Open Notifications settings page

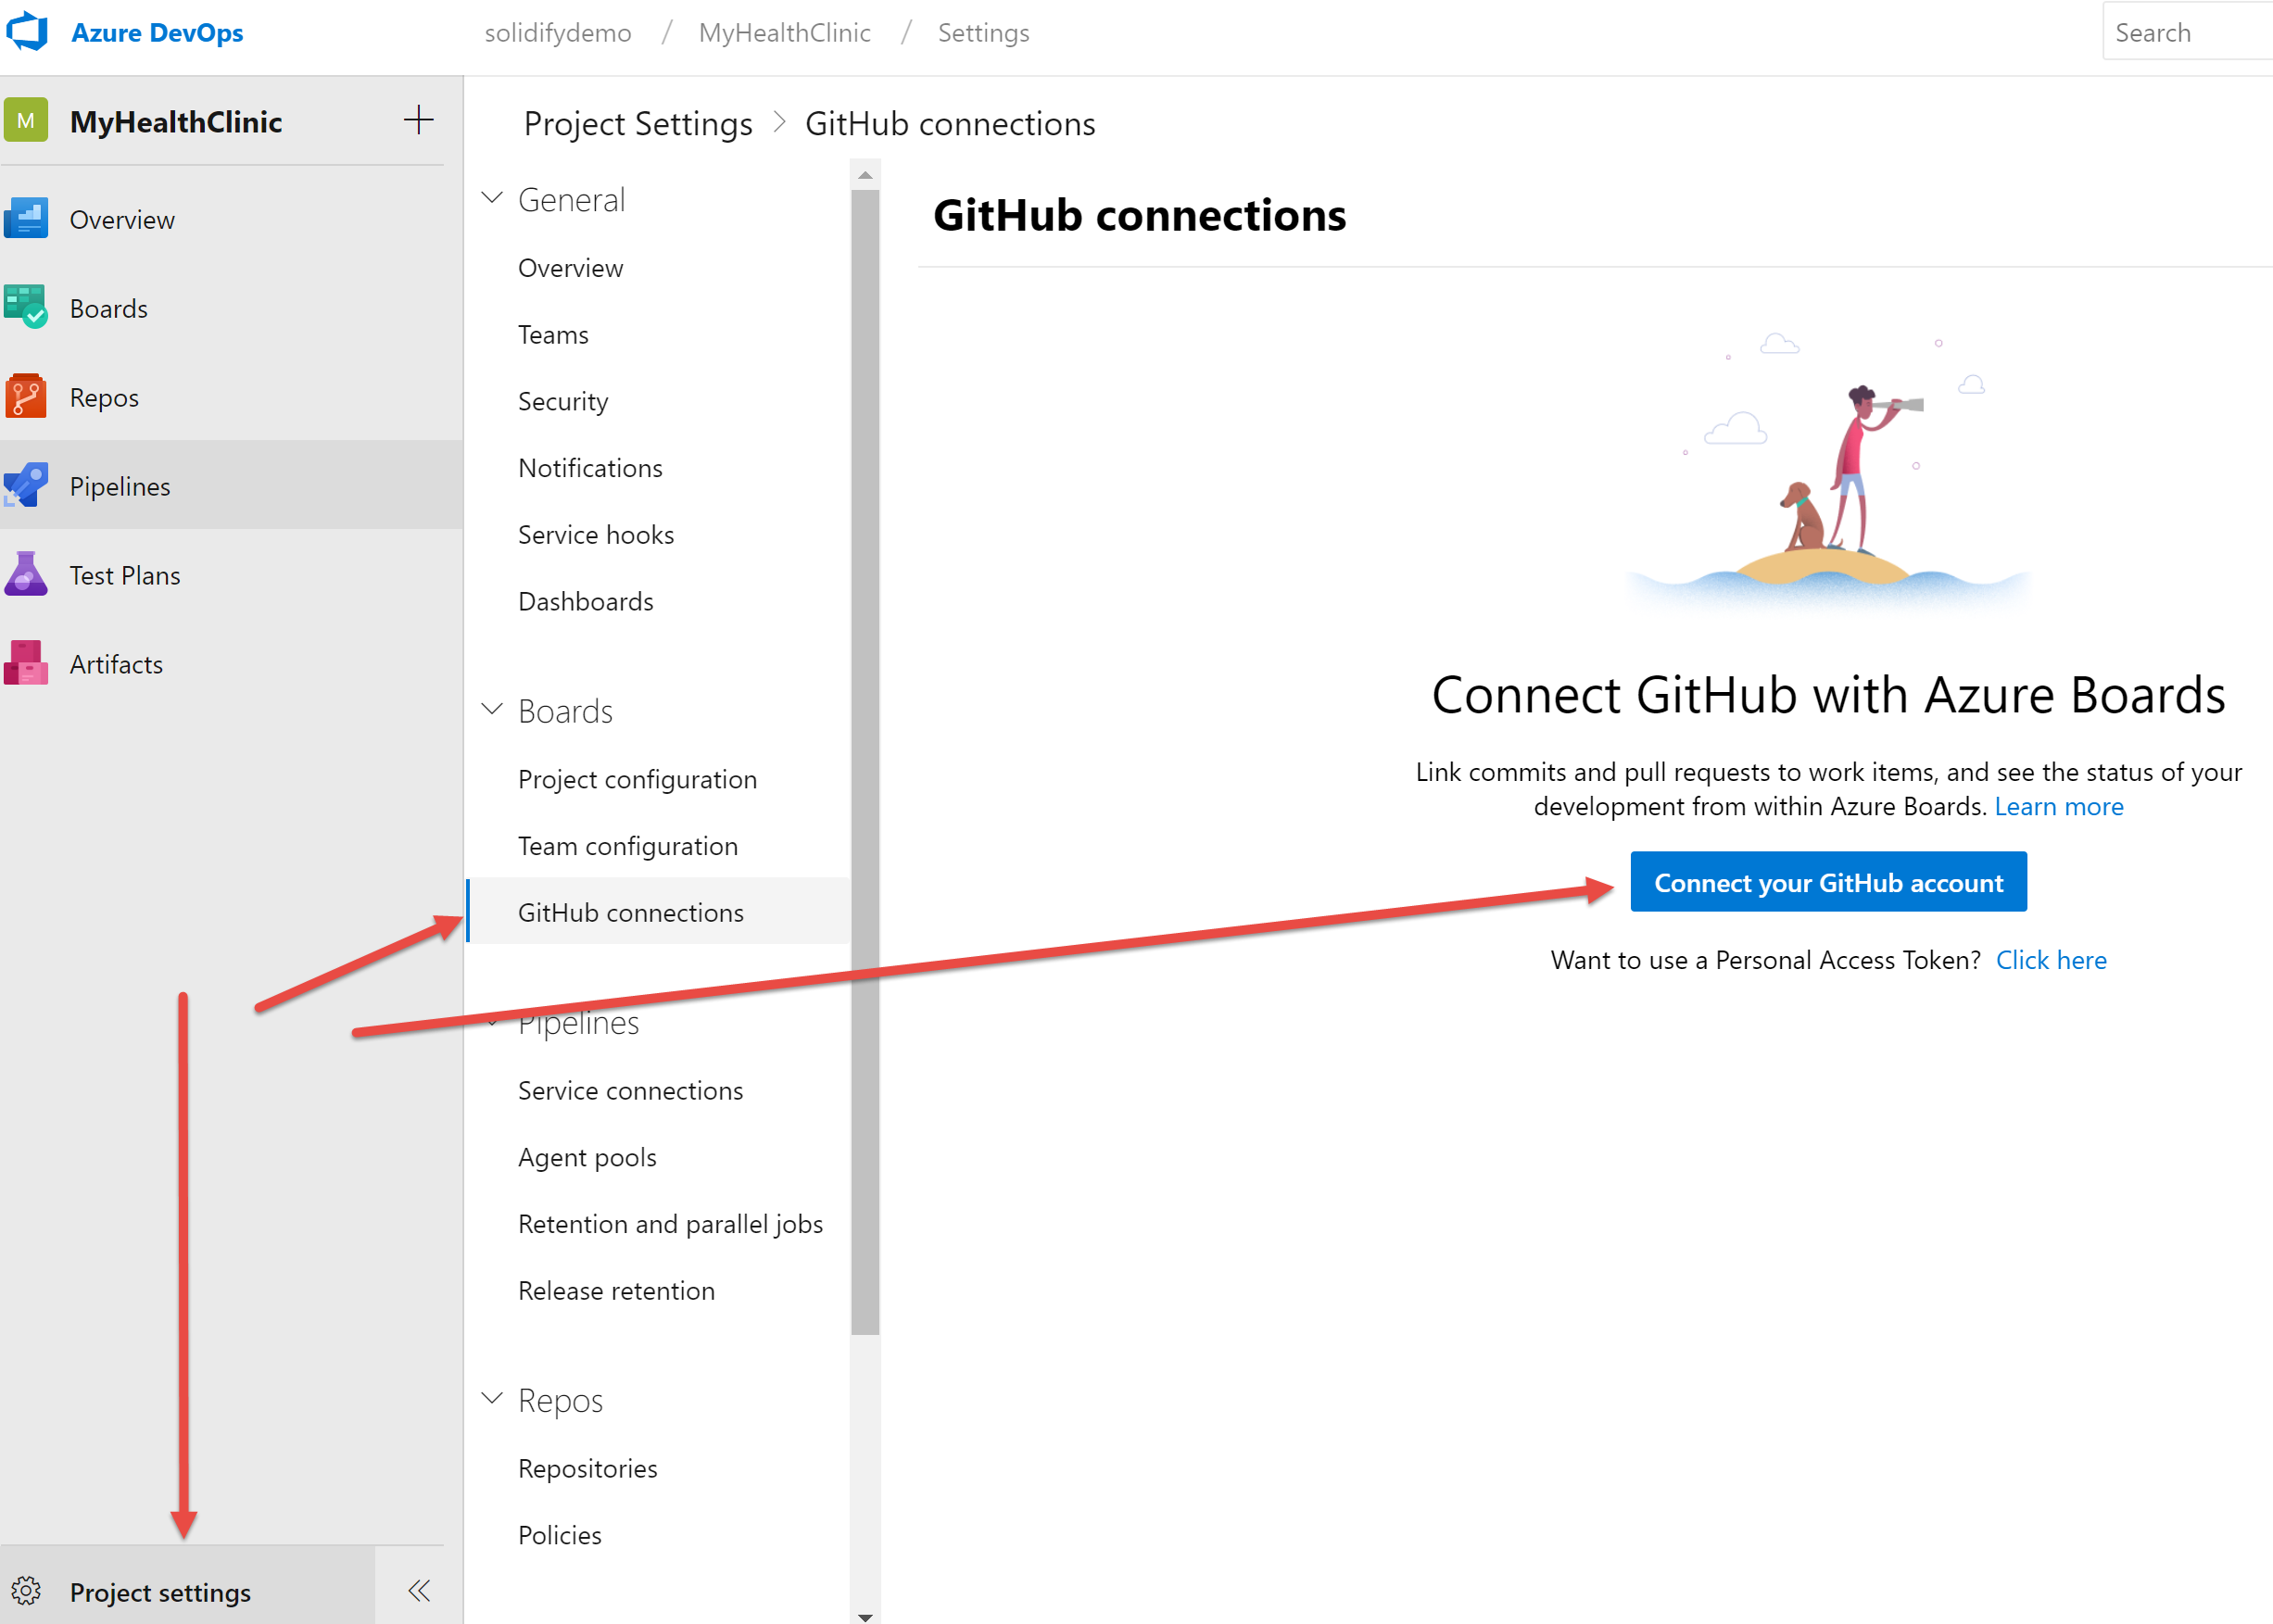click(590, 468)
